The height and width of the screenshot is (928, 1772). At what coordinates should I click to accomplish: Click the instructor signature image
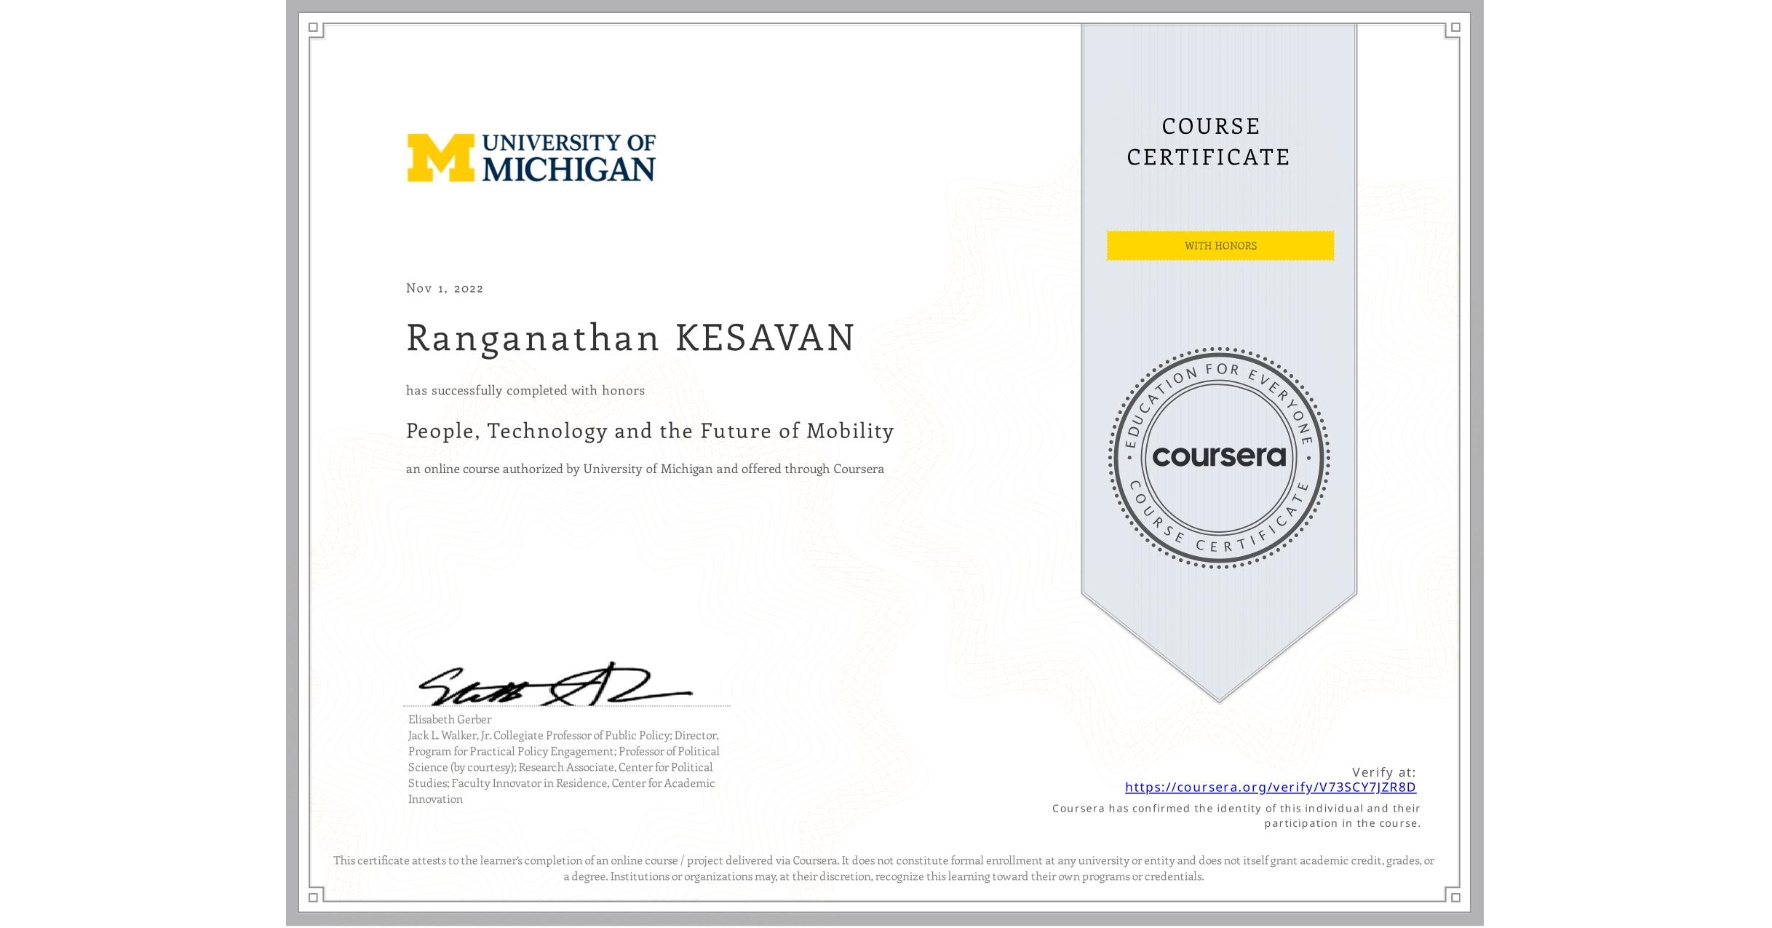555,684
